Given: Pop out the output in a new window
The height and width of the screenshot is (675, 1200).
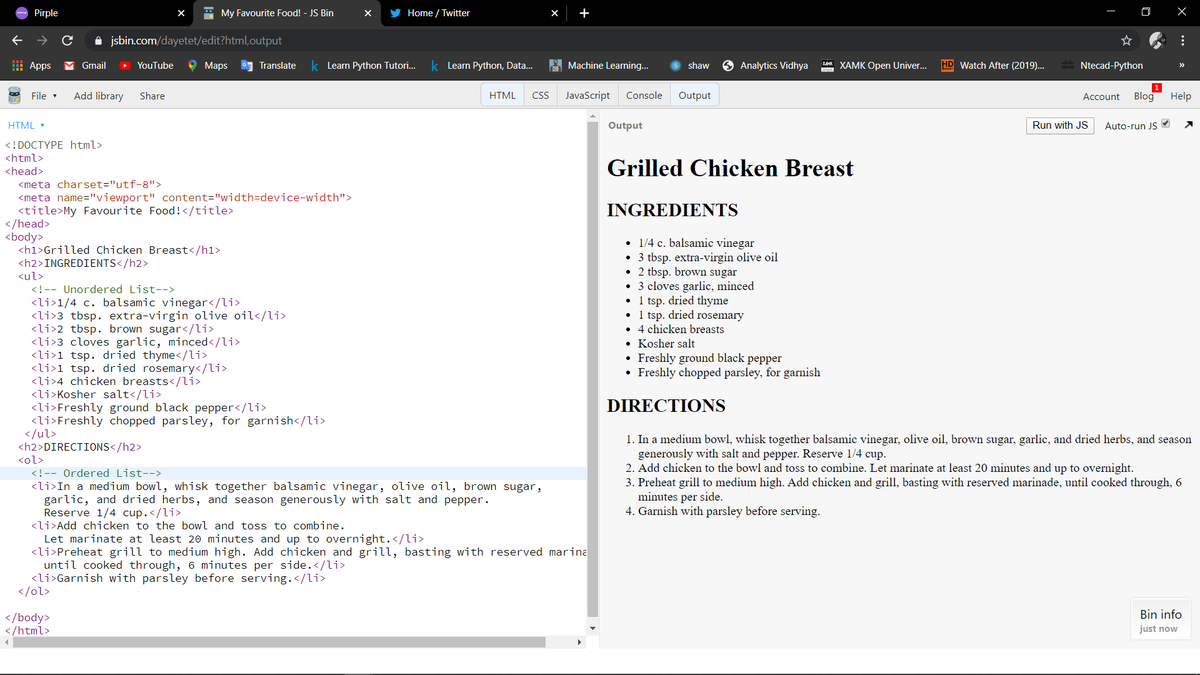Looking at the screenshot, I should pyautogui.click(x=1188, y=125).
